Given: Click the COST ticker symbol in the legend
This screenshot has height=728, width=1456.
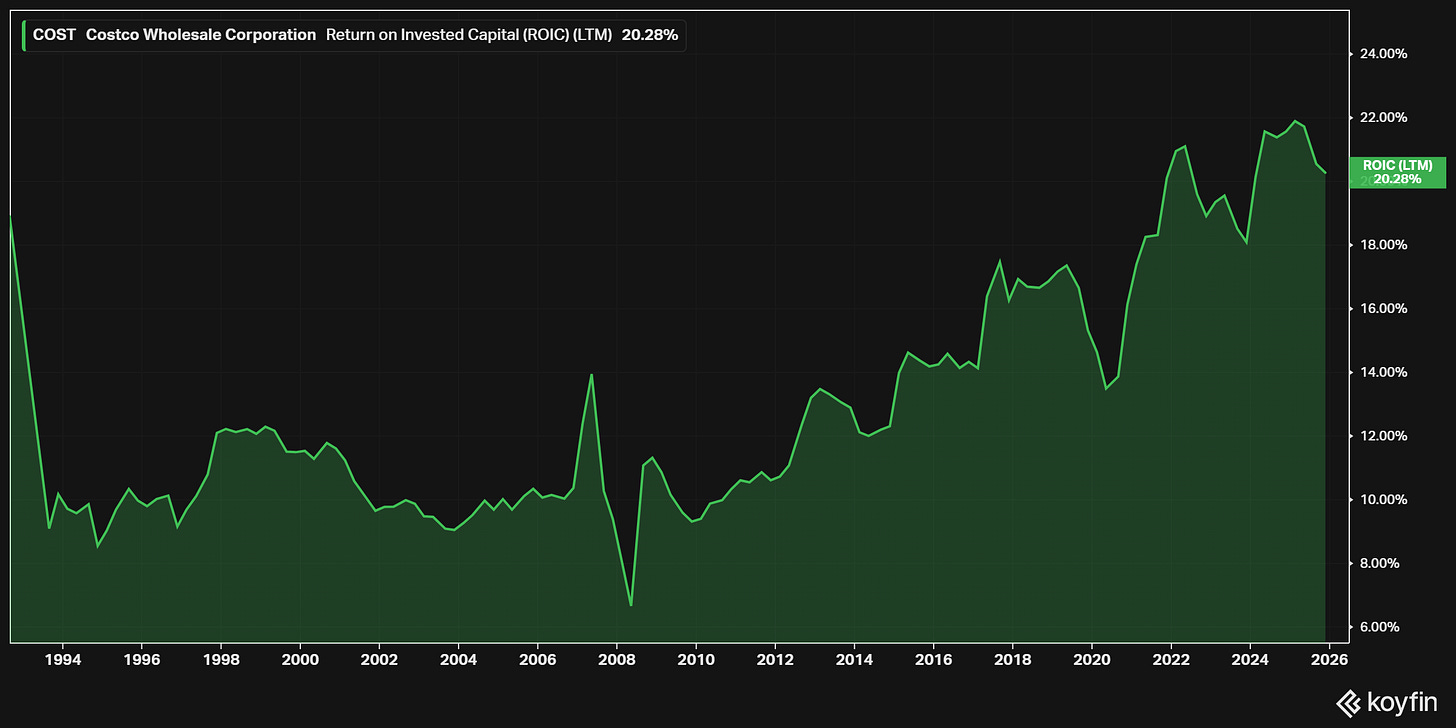Looking at the screenshot, I should tap(54, 35).
